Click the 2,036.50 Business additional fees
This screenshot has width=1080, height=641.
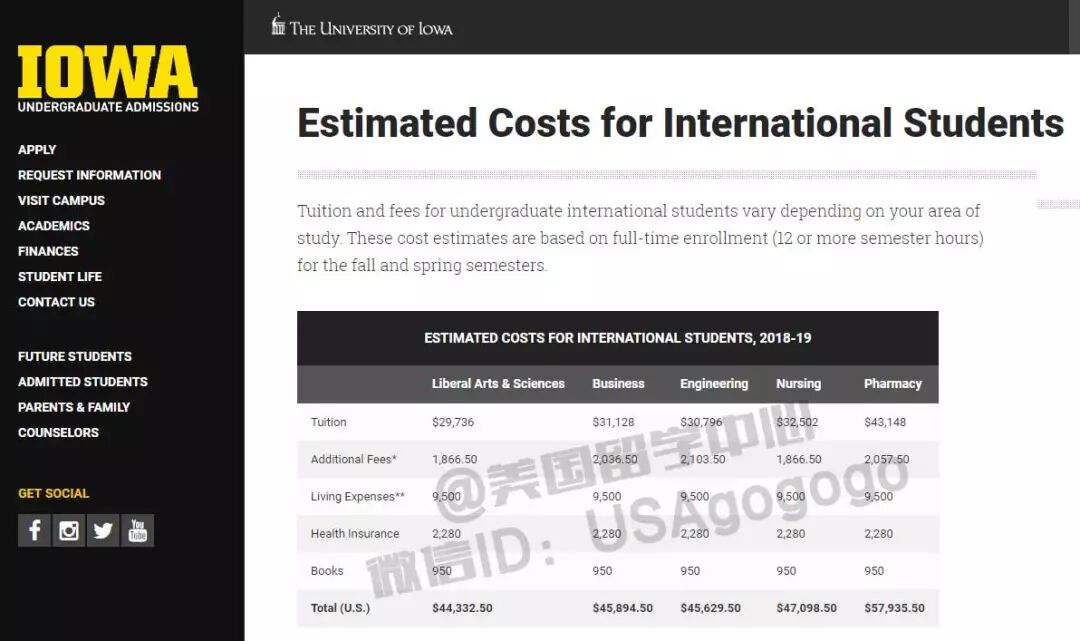(615, 459)
